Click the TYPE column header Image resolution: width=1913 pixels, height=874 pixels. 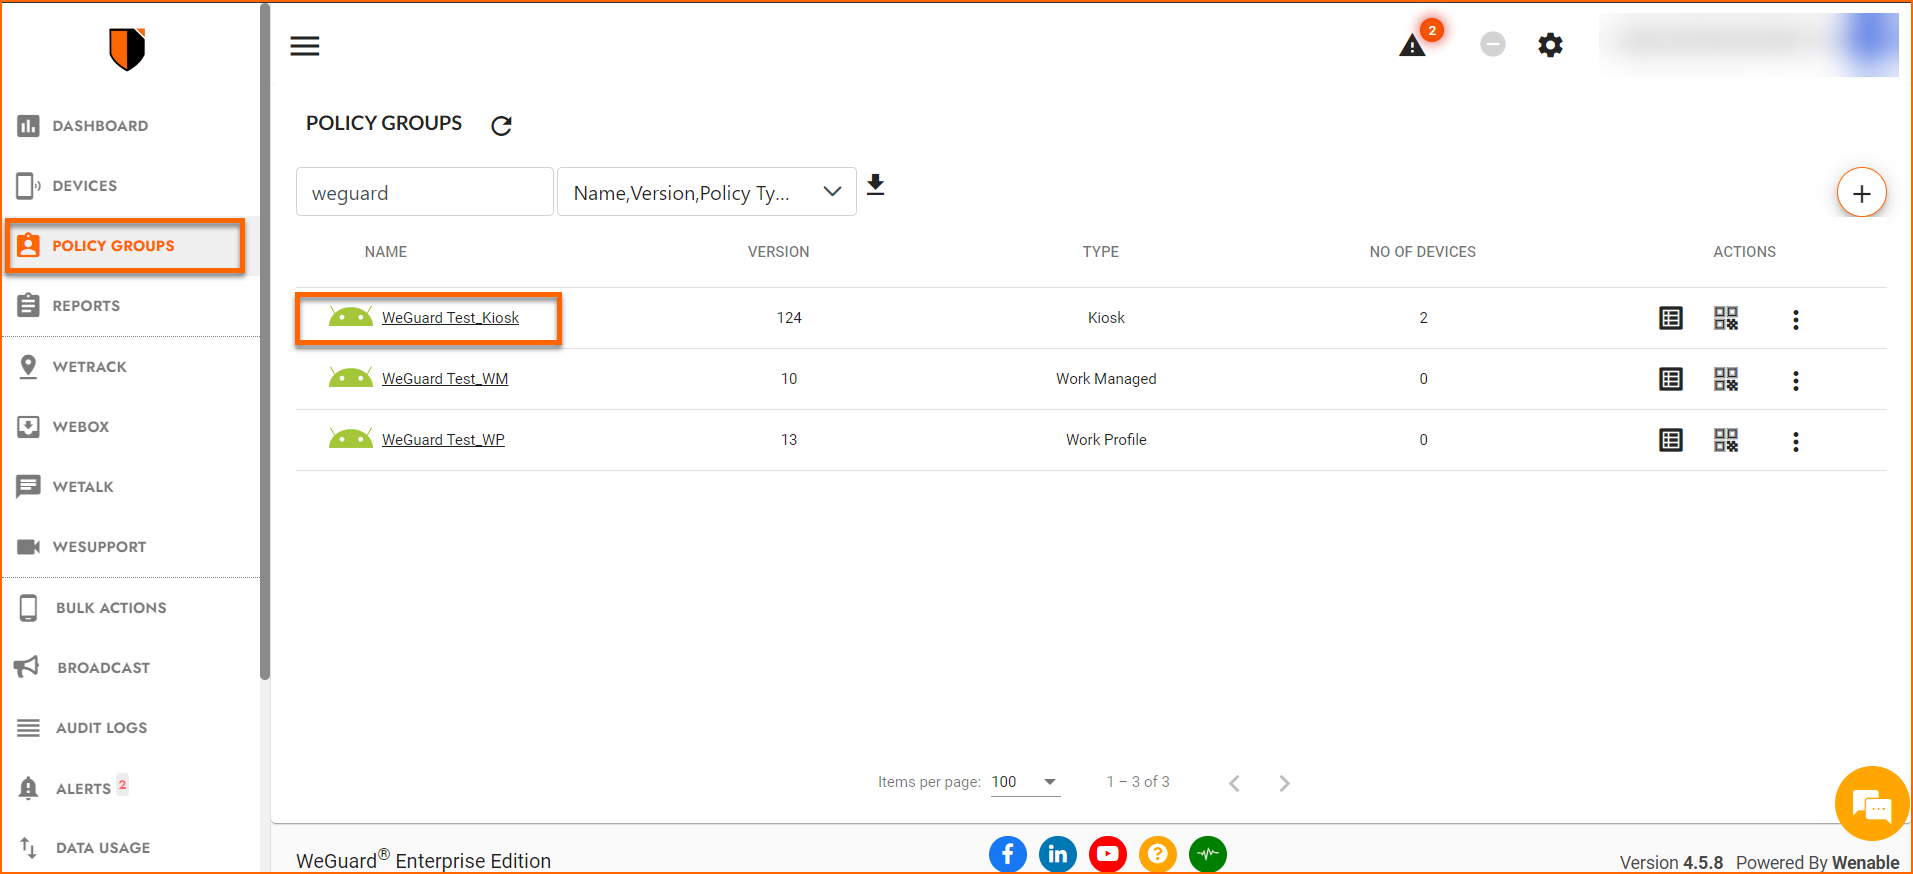[1101, 252]
